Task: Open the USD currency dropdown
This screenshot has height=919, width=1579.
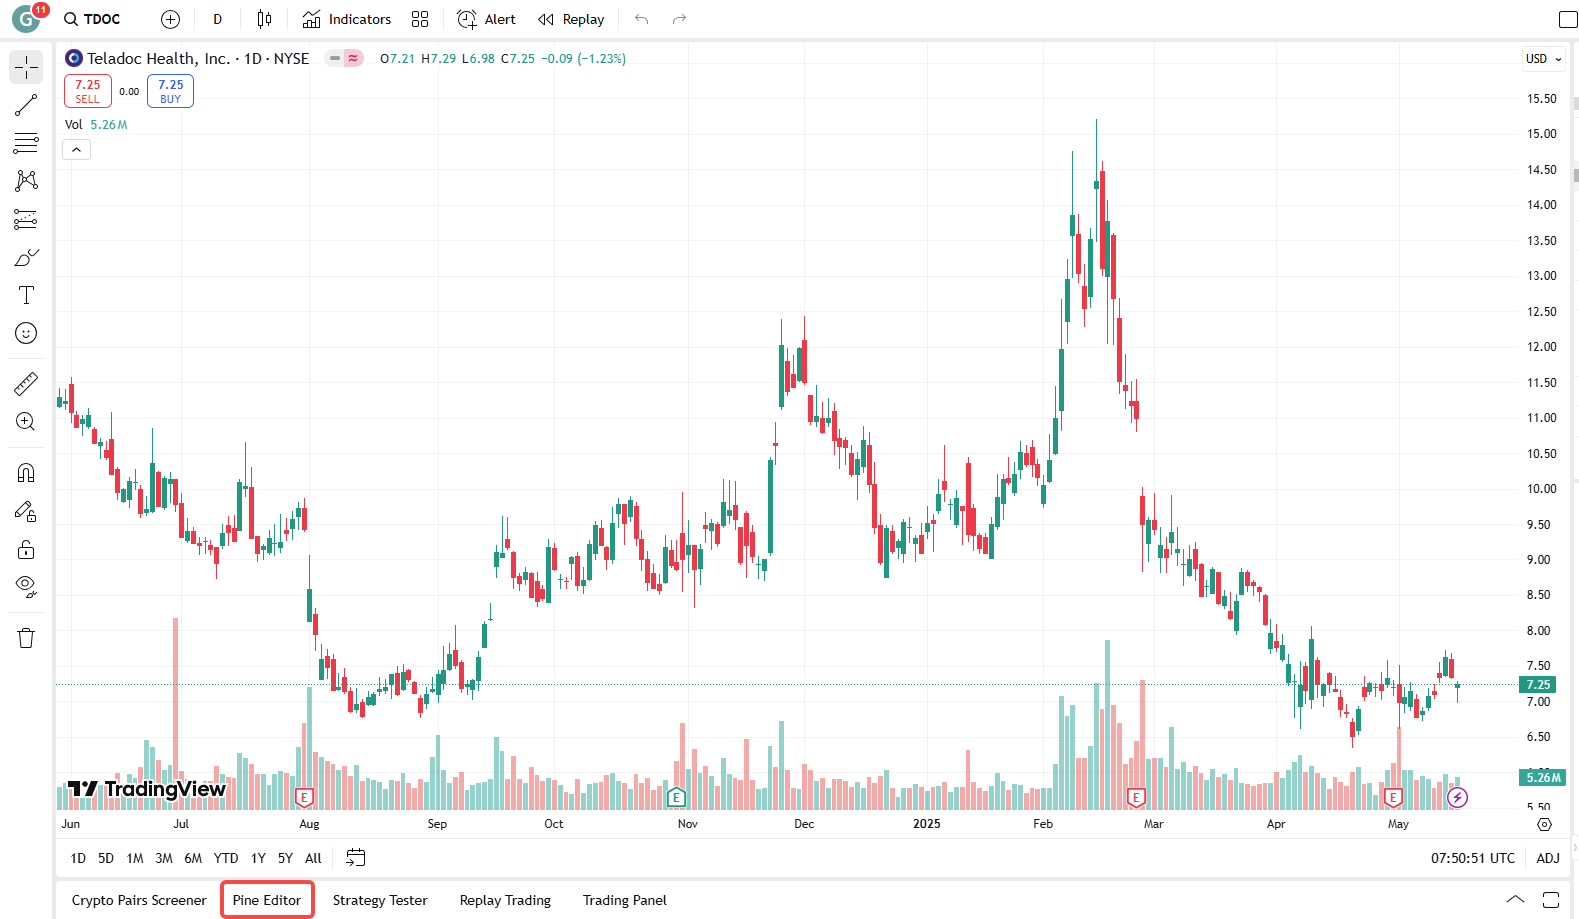Action: click(1543, 59)
